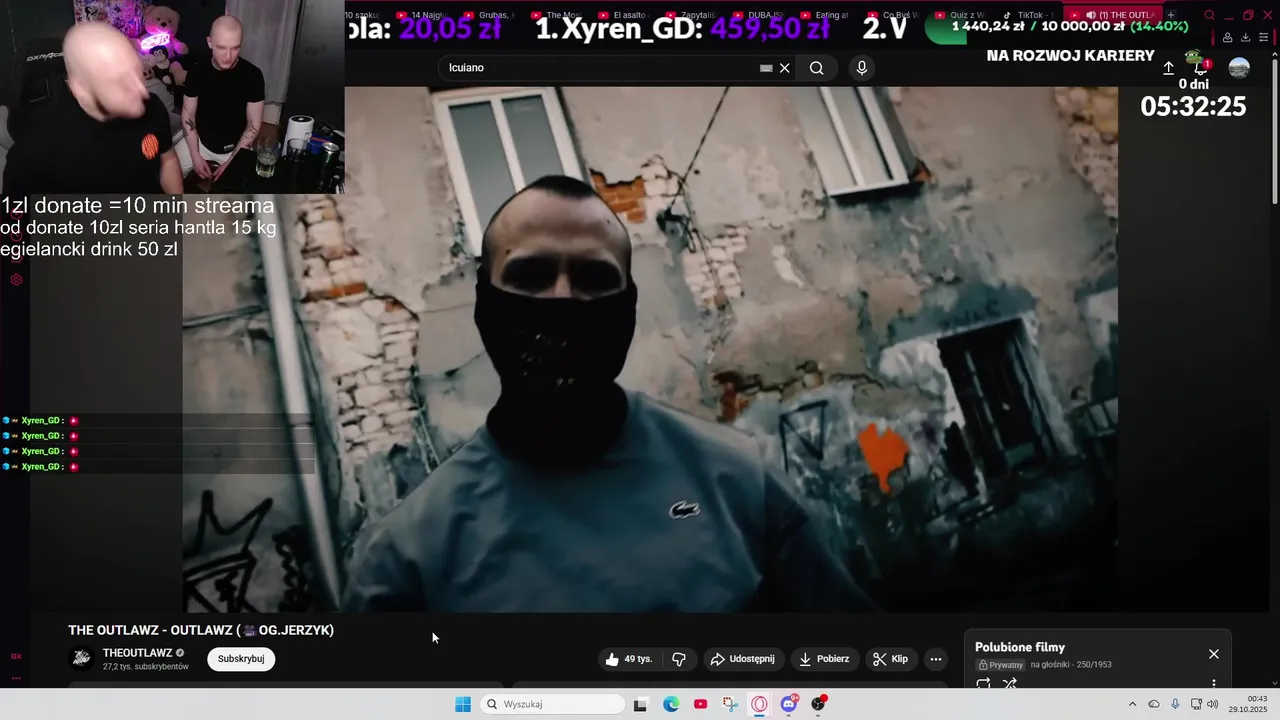Subscribe via the Subskrybuj button
This screenshot has height=720, width=1280.
pos(241,659)
